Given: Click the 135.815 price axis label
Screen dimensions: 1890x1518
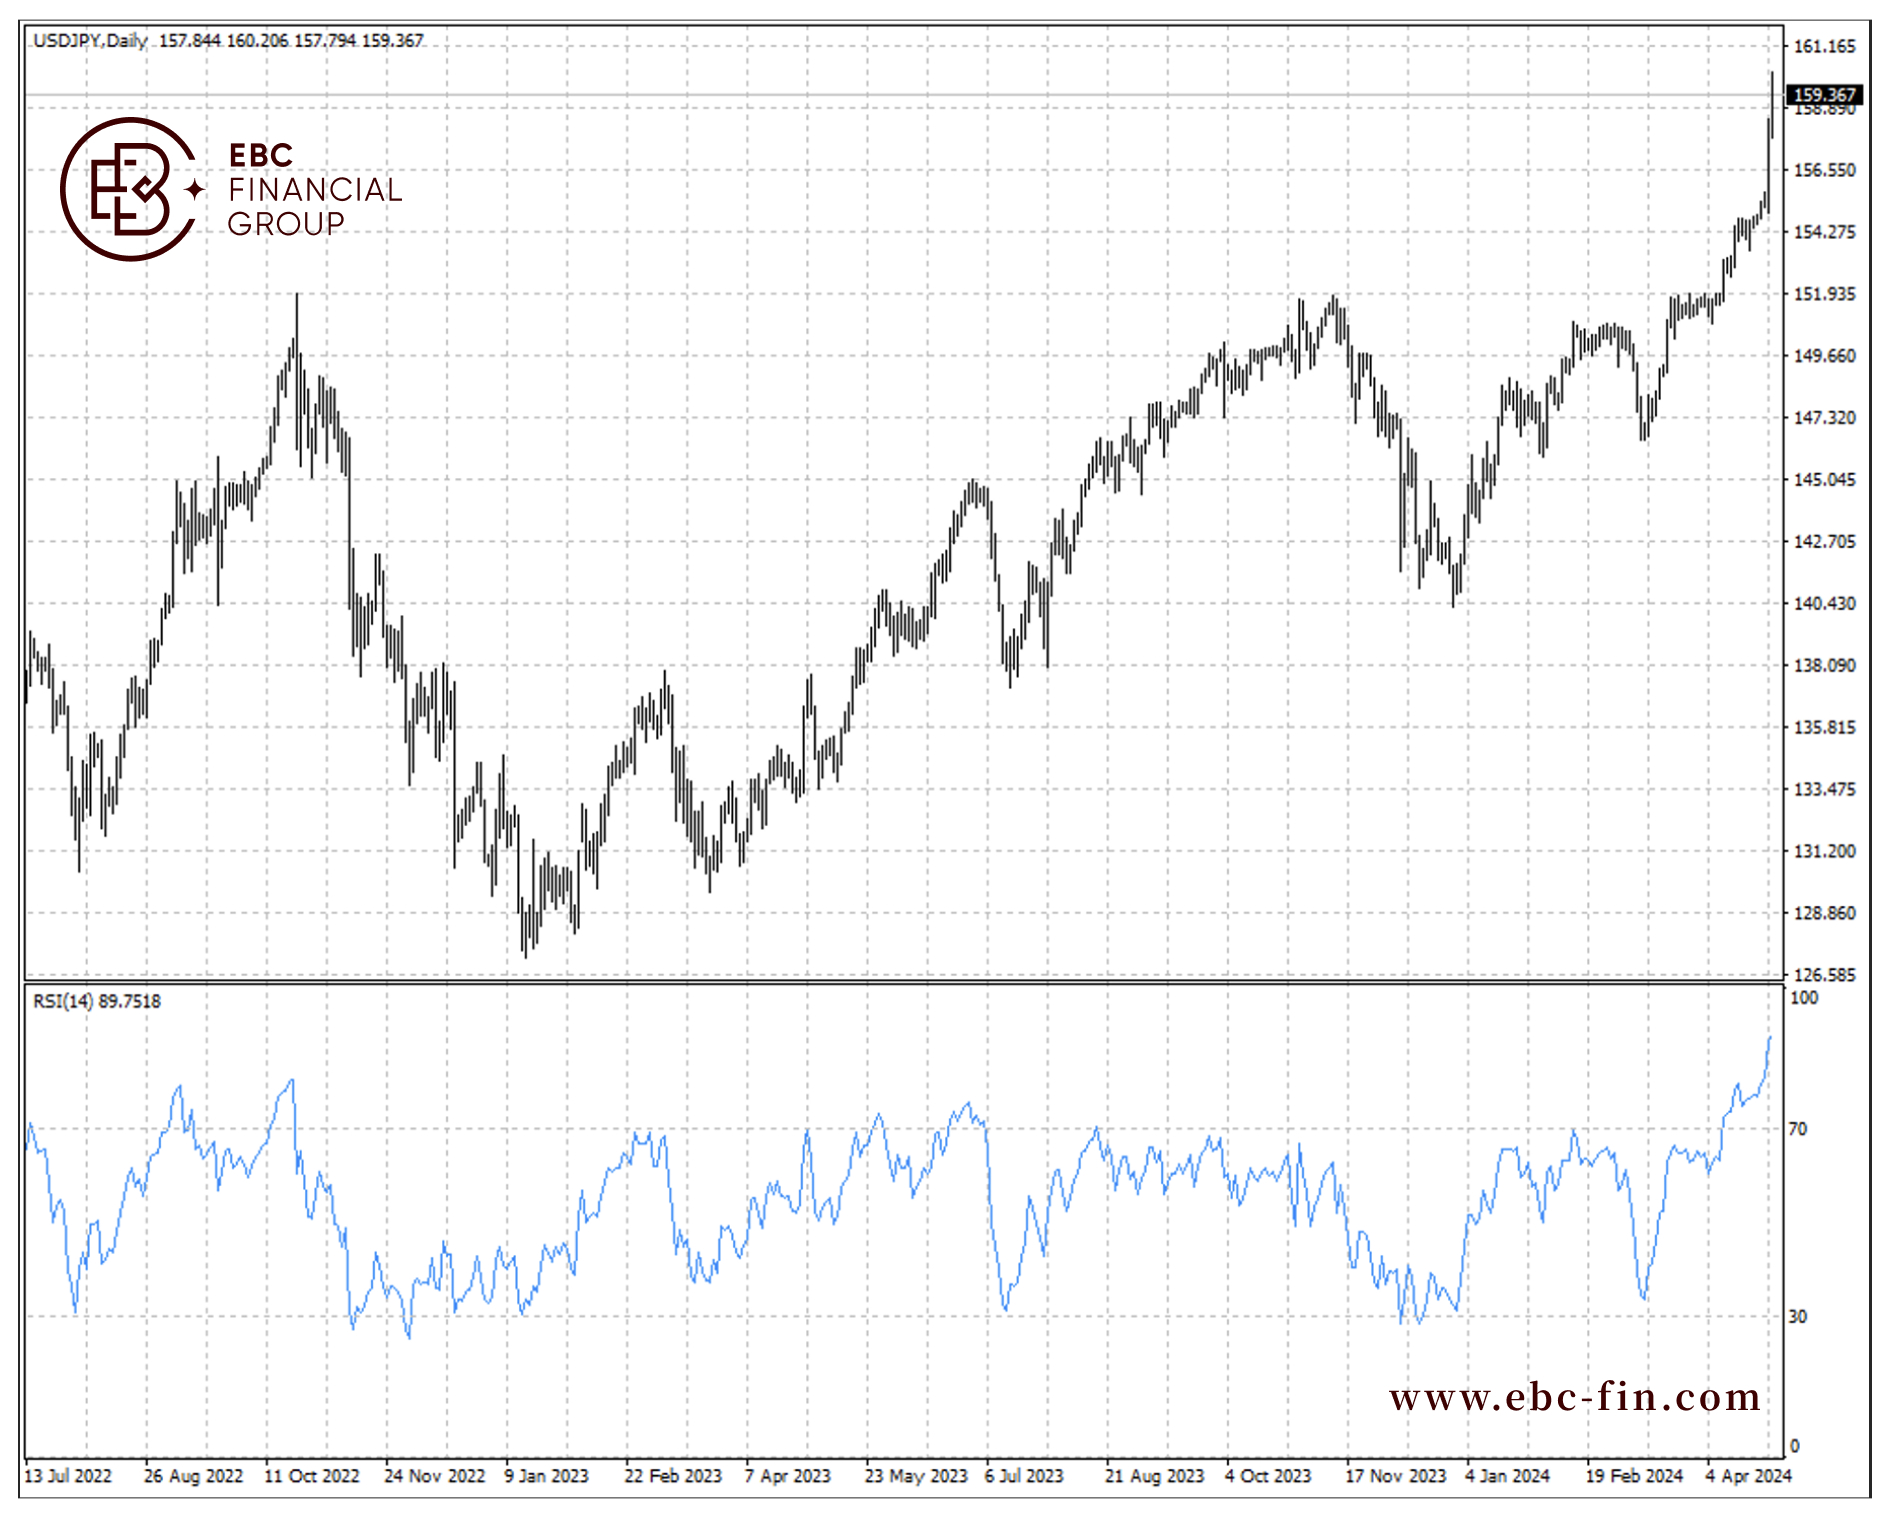Looking at the screenshot, I should click(x=1825, y=728).
